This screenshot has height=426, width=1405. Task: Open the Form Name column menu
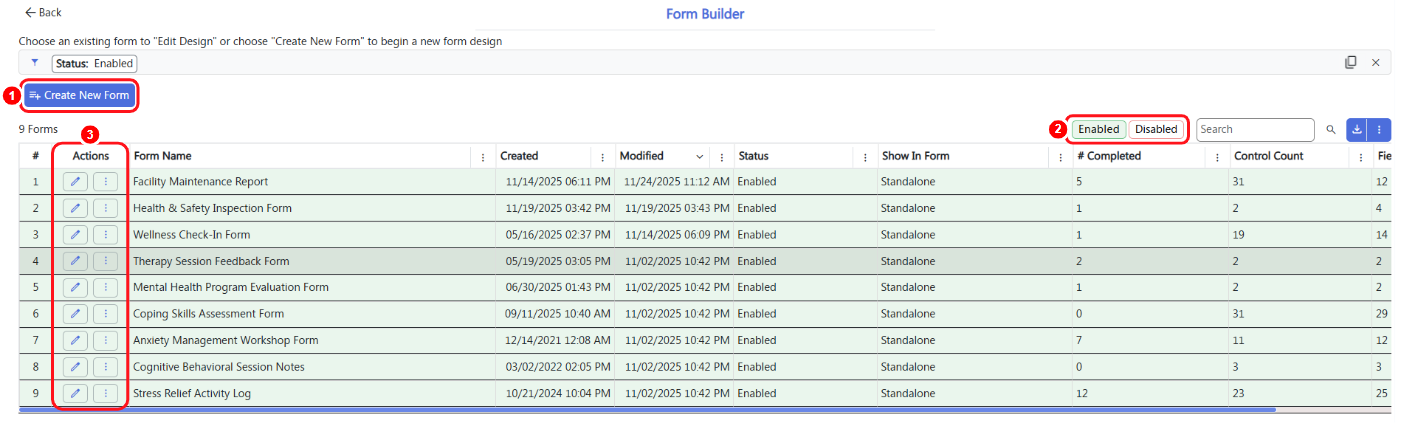pos(483,157)
